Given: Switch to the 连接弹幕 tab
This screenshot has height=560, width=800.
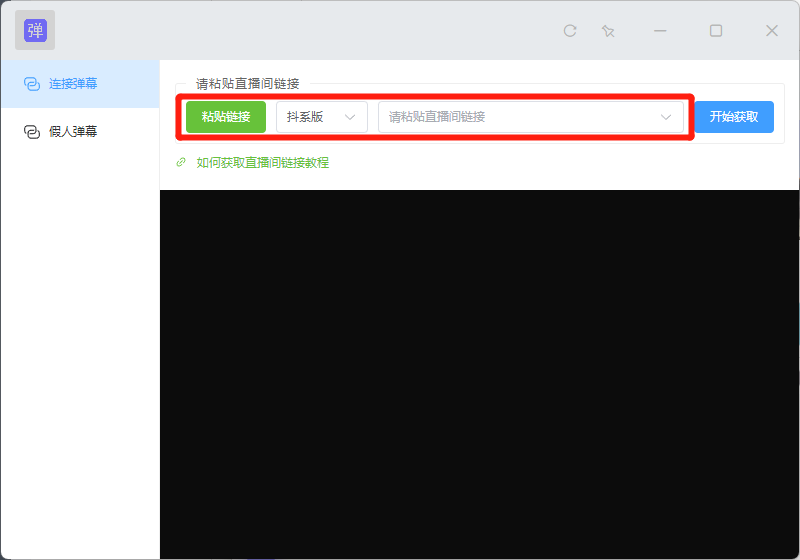Looking at the screenshot, I should 74,84.
